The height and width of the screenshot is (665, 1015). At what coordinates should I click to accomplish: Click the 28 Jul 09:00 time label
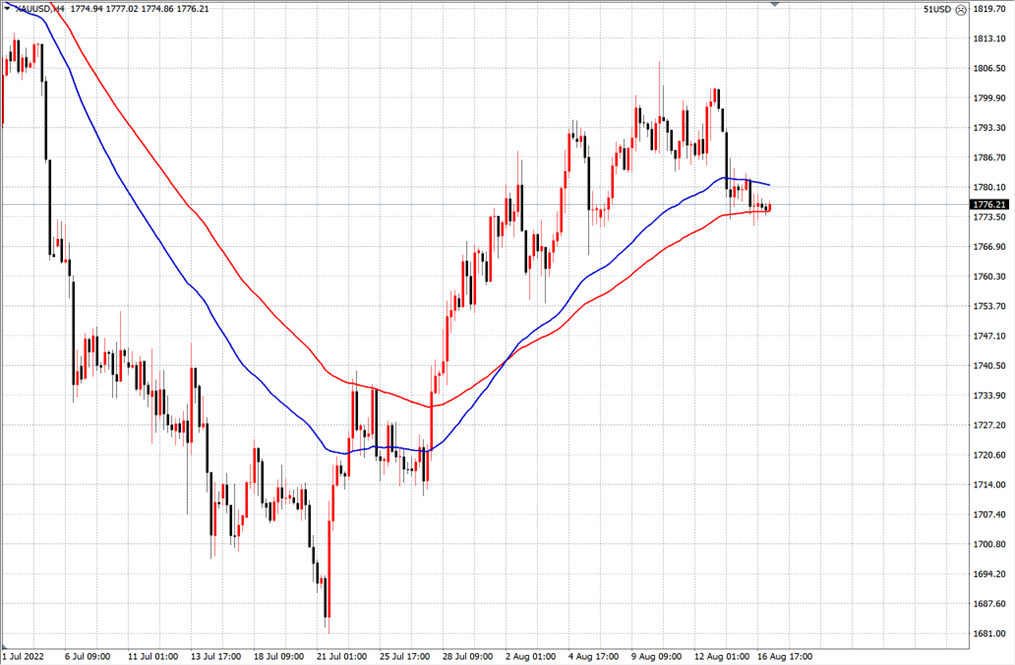tap(467, 657)
